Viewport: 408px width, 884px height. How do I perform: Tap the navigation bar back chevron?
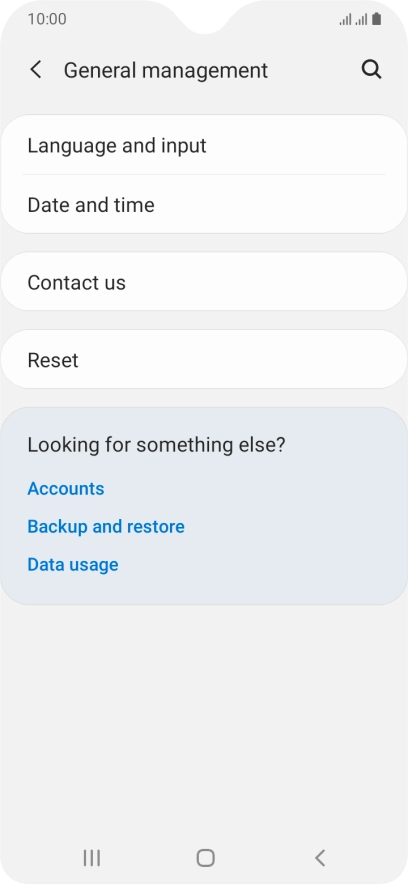tap(320, 858)
